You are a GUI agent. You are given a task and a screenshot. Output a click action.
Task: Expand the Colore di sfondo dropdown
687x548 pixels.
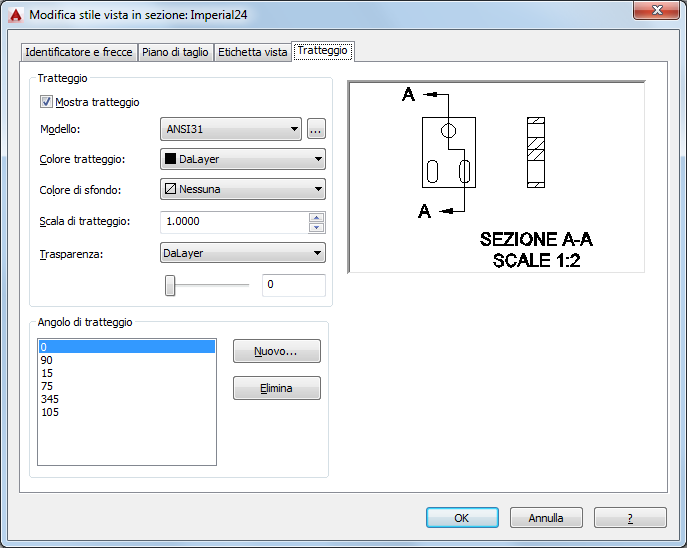243,189
